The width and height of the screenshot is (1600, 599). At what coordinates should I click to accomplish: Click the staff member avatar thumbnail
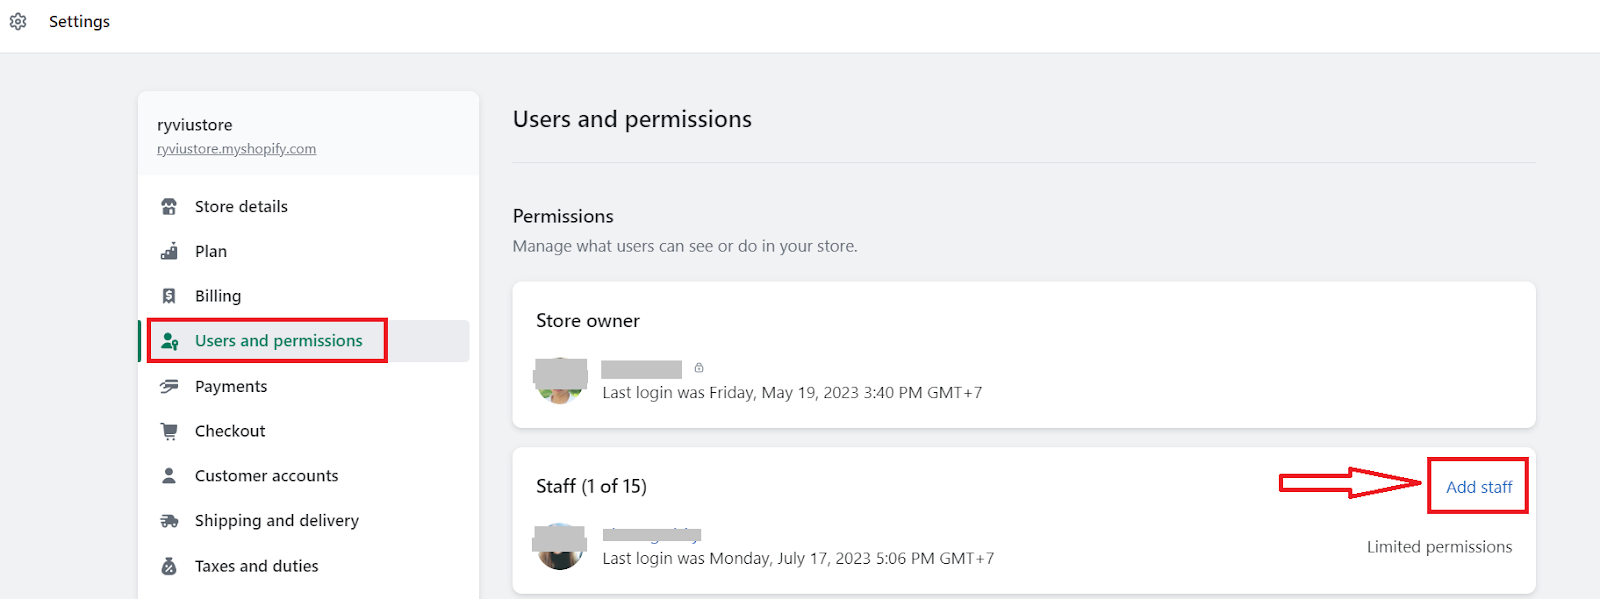[560, 546]
